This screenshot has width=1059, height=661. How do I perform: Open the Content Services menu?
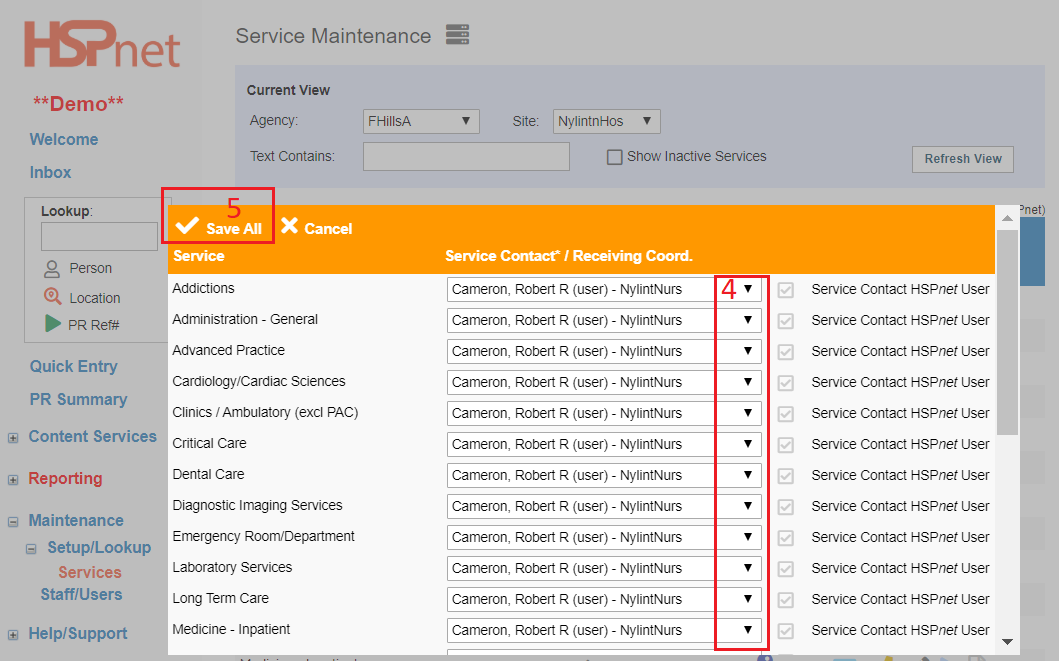pyautogui.click(x=93, y=437)
